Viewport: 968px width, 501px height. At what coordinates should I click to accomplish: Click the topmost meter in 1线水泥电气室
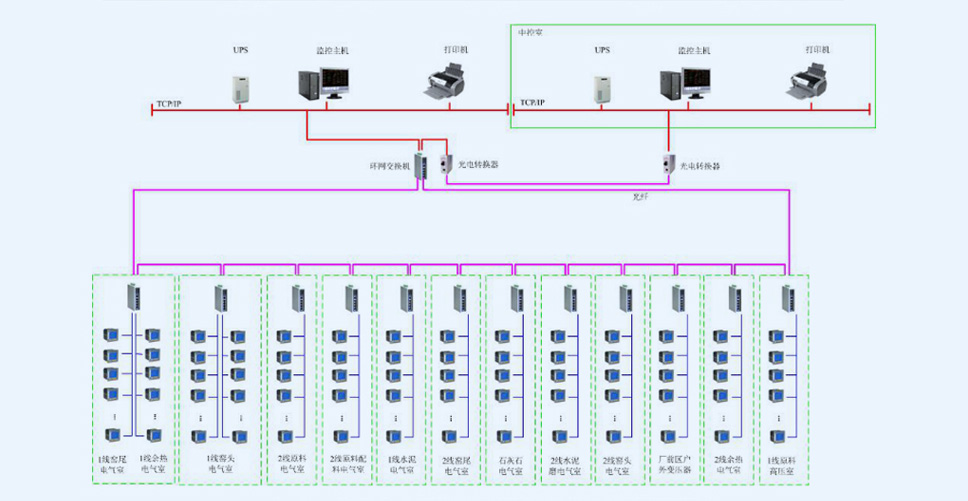[x=393, y=336]
